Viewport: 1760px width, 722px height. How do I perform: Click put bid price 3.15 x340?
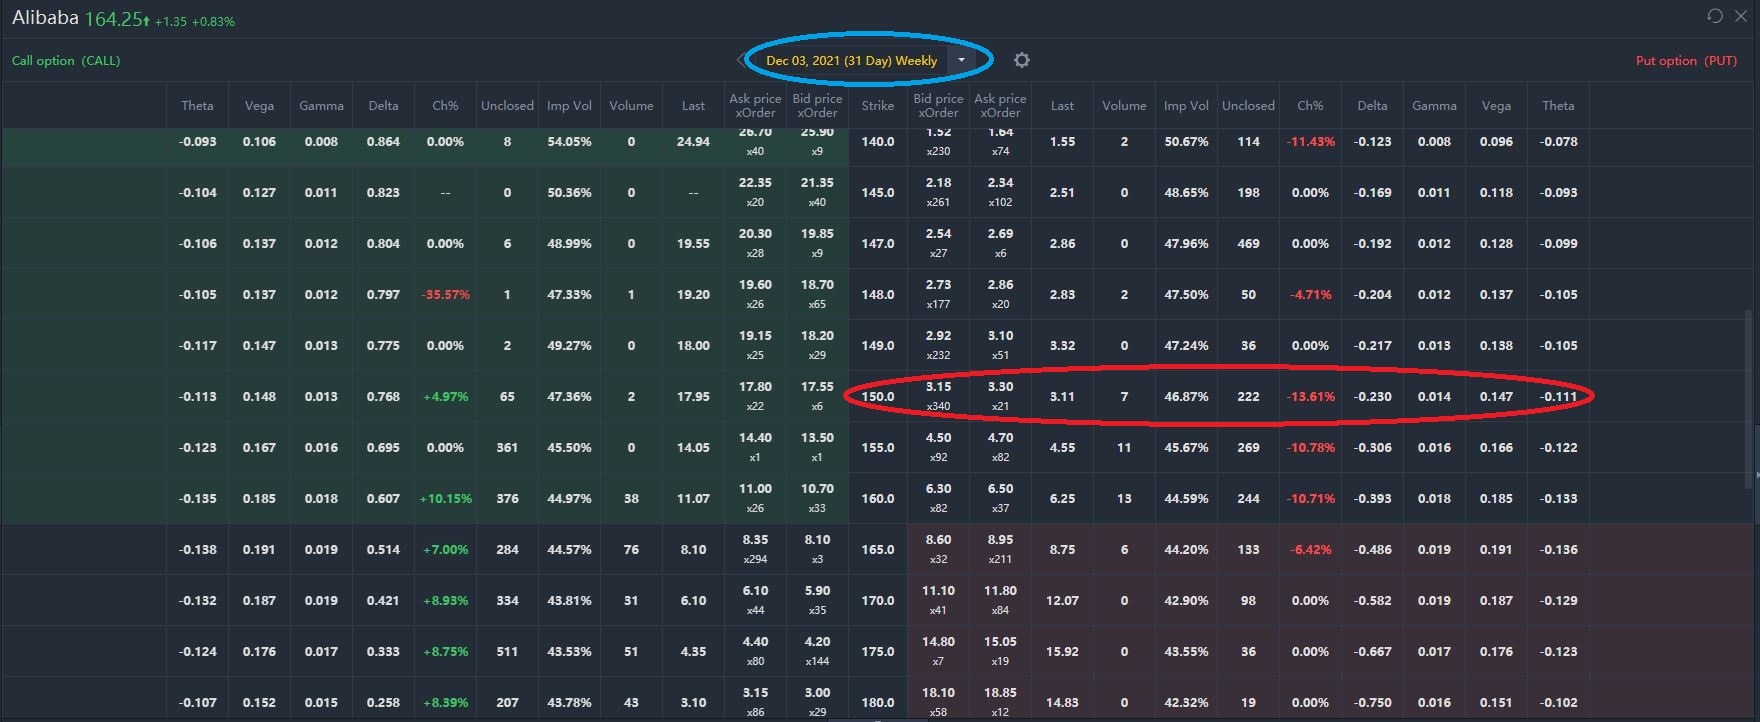[x=938, y=396]
